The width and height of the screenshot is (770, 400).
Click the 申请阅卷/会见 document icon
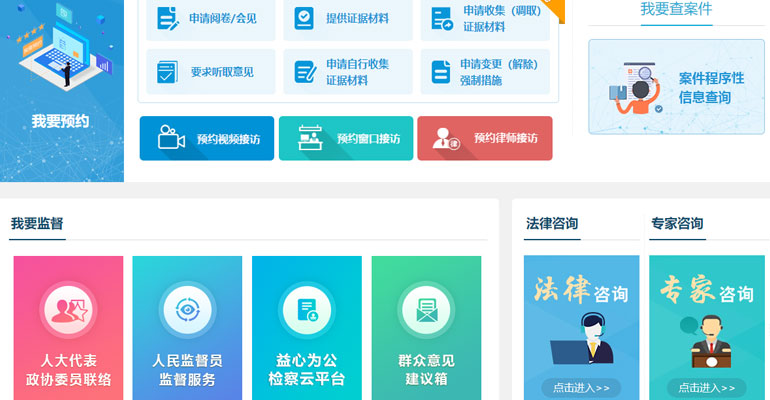167,19
